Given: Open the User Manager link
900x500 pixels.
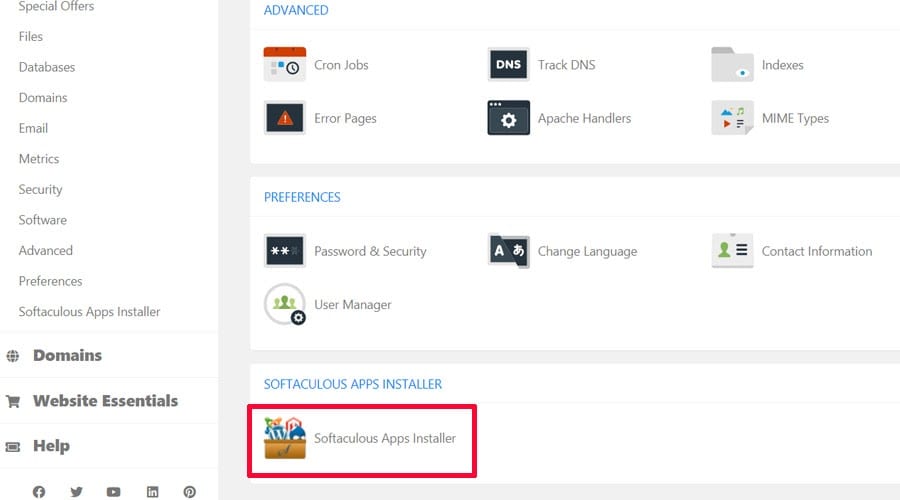Looking at the screenshot, I should (x=352, y=305).
